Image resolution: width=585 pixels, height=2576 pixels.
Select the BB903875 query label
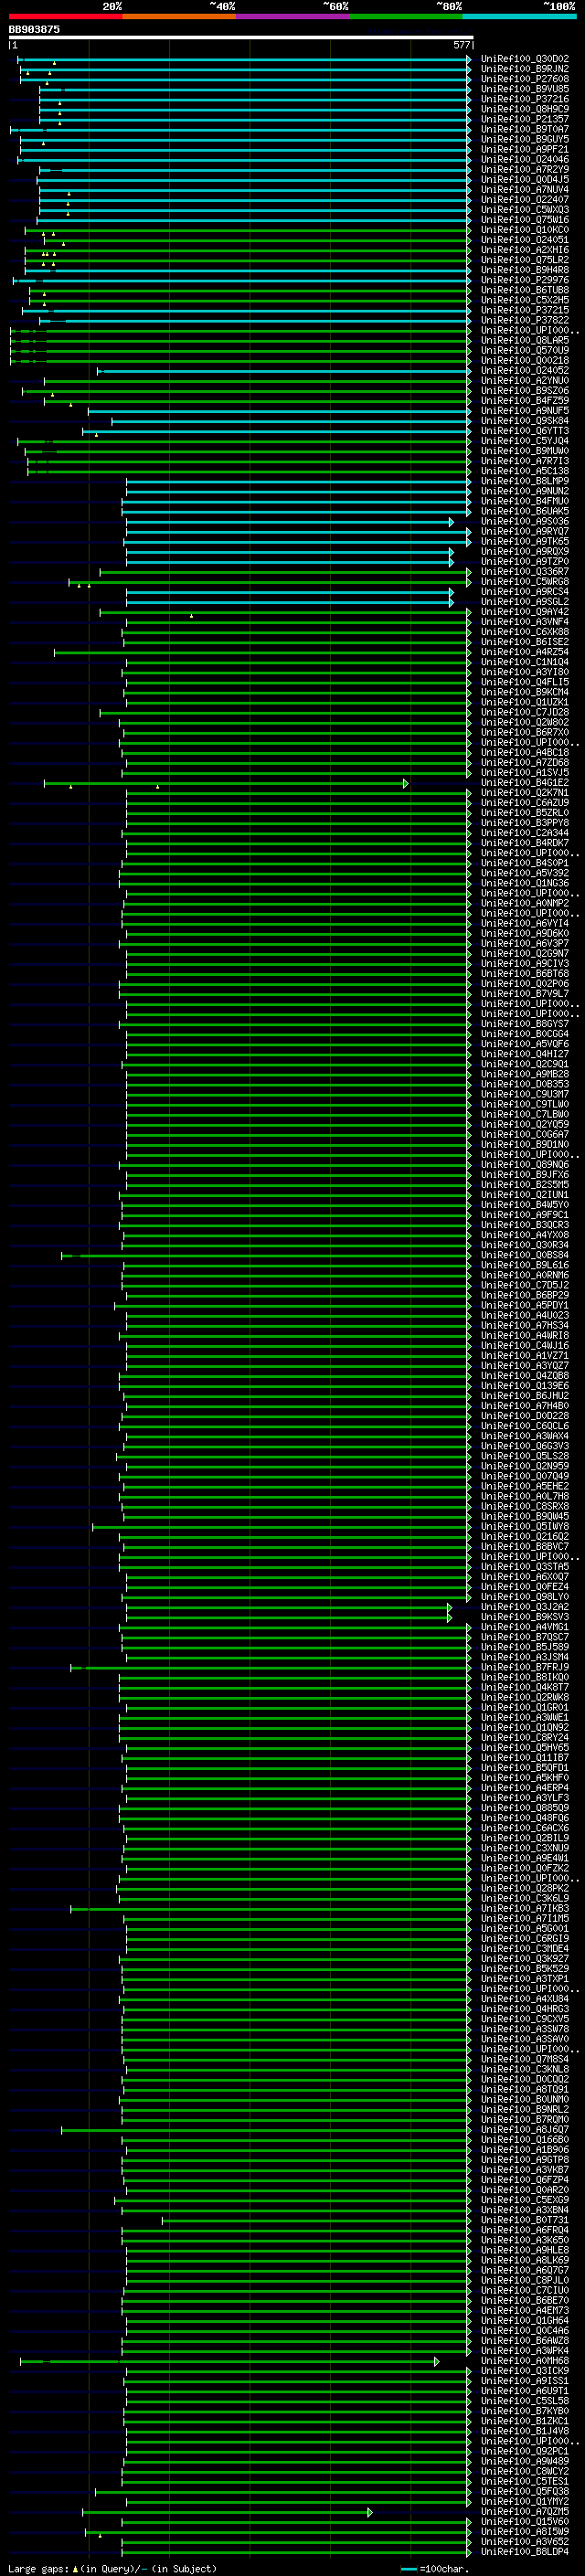pyautogui.click(x=34, y=29)
